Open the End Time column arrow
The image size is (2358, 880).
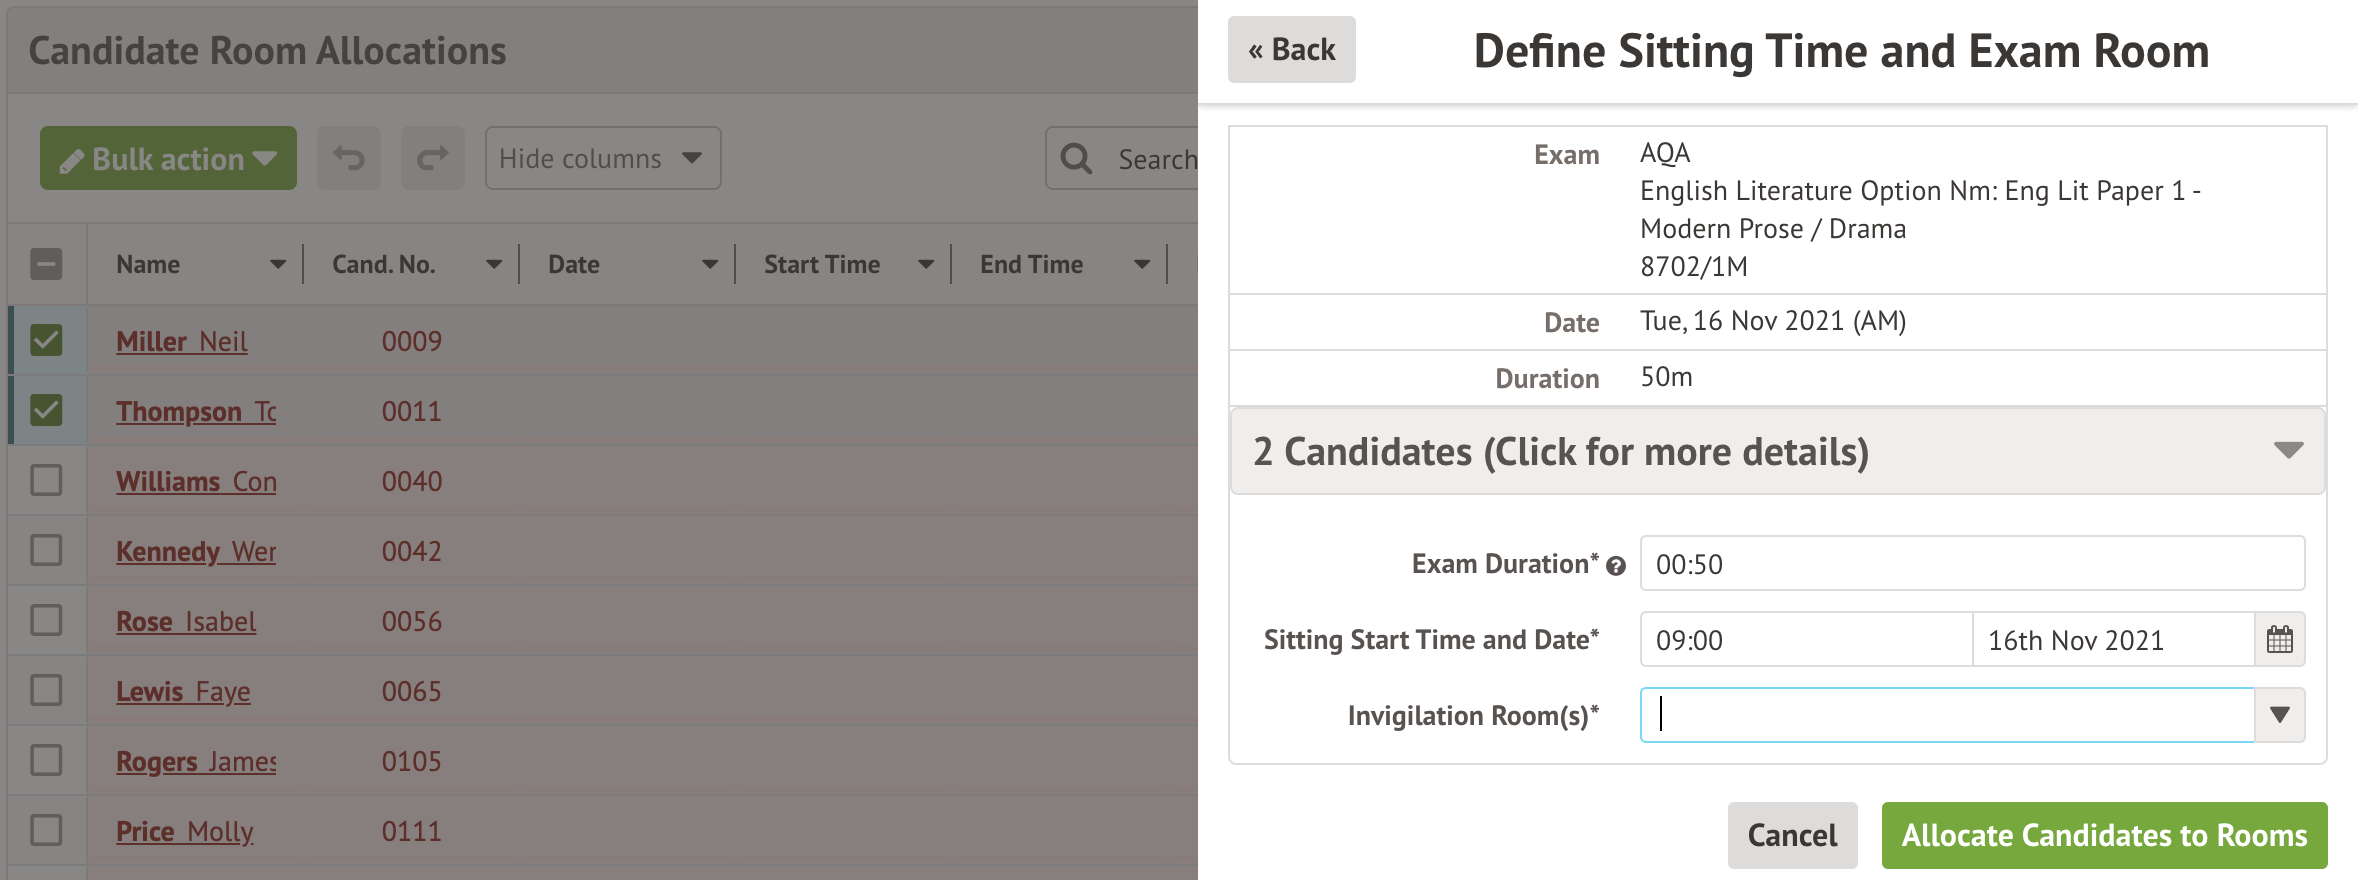(1142, 265)
